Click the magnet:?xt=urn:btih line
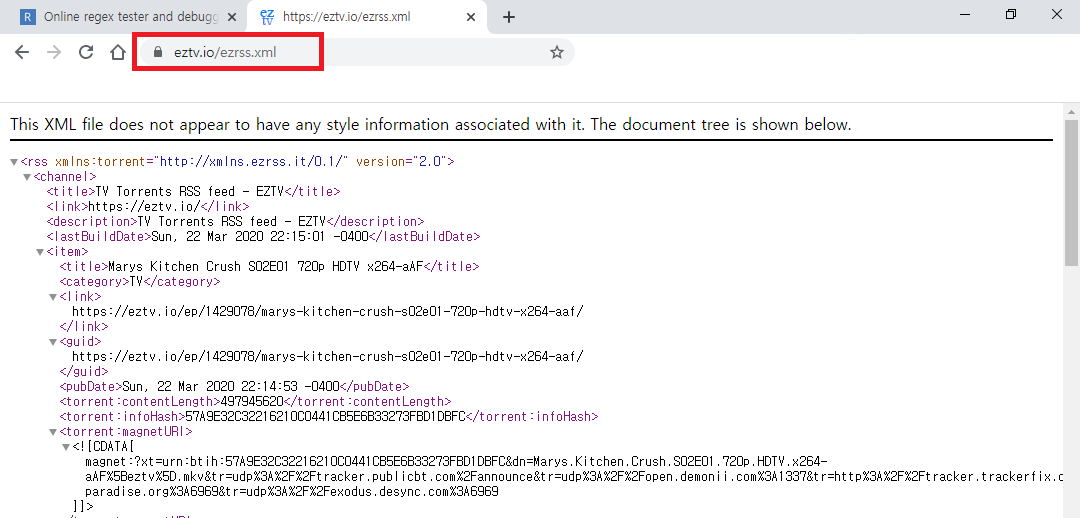 pos(456,462)
